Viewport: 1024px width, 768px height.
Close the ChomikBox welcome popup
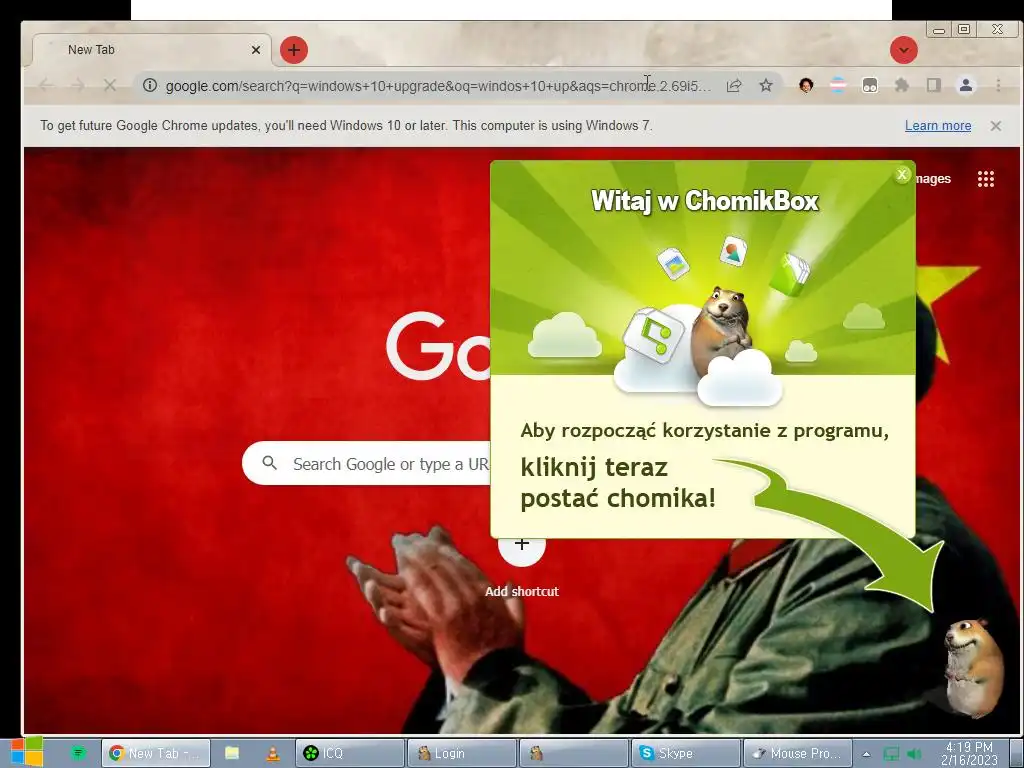click(x=902, y=174)
